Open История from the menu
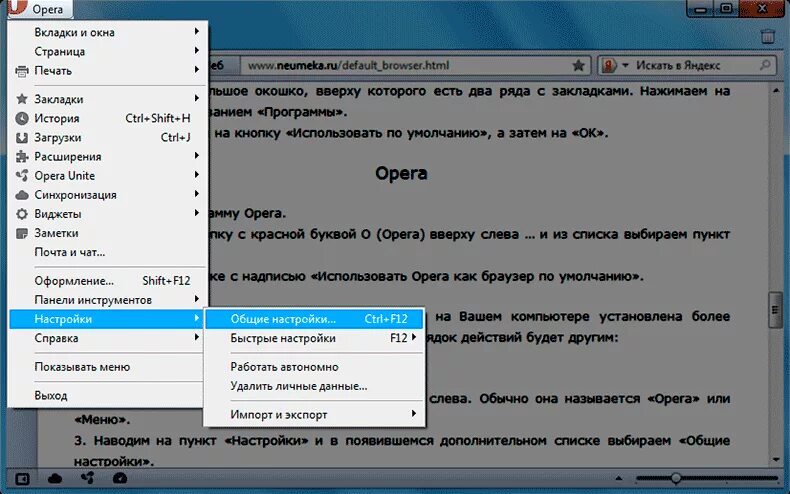The height and width of the screenshot is (494, 790). [108, 118]
